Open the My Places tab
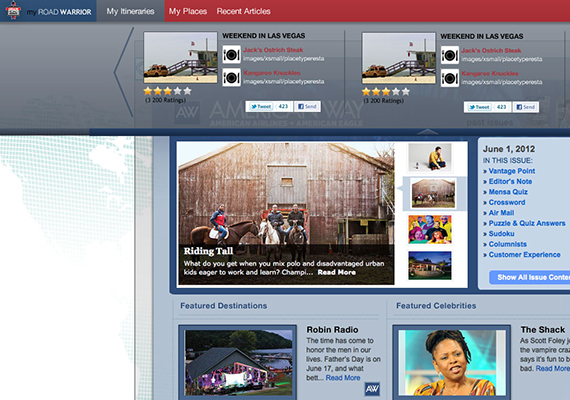The image size is (570, 400). 188,11
